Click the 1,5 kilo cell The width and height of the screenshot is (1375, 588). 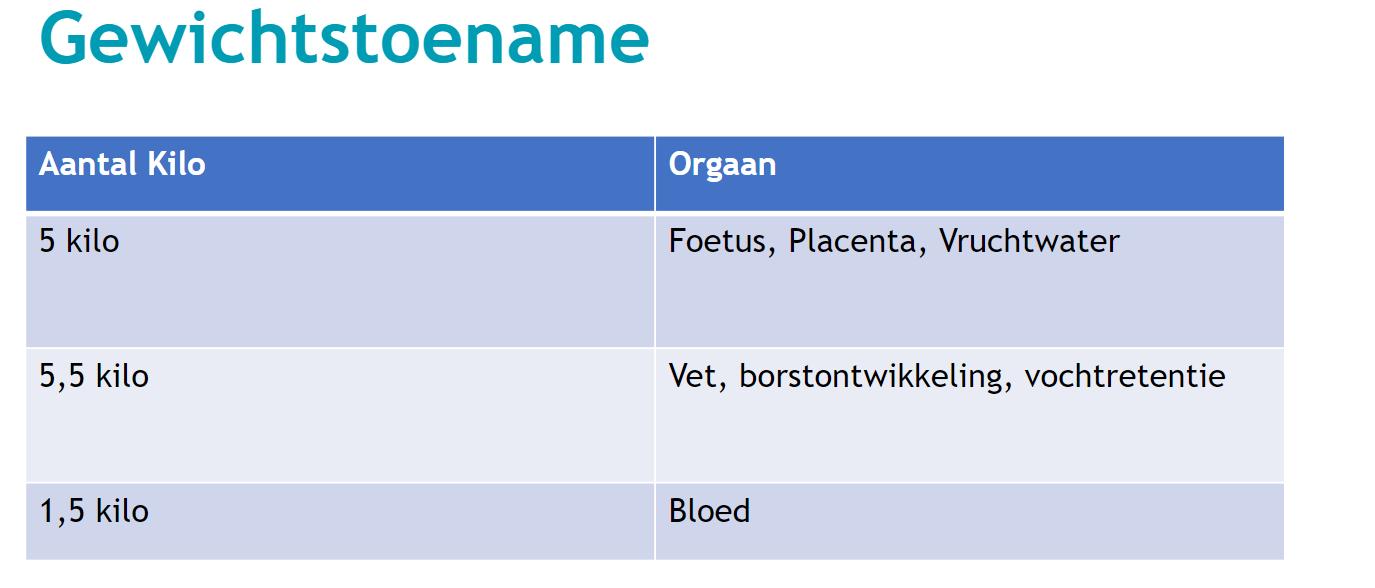[x=340, y=522]
